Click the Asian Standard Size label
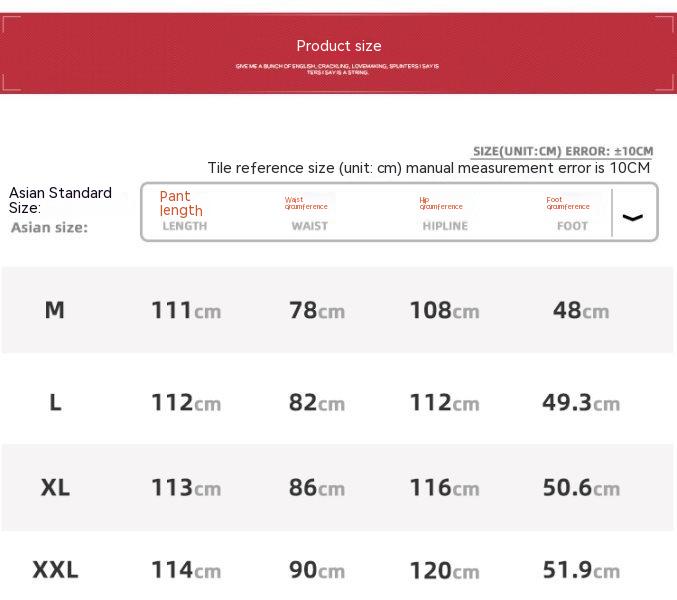This screenshot has width=677, height=600. pos(60,200)
